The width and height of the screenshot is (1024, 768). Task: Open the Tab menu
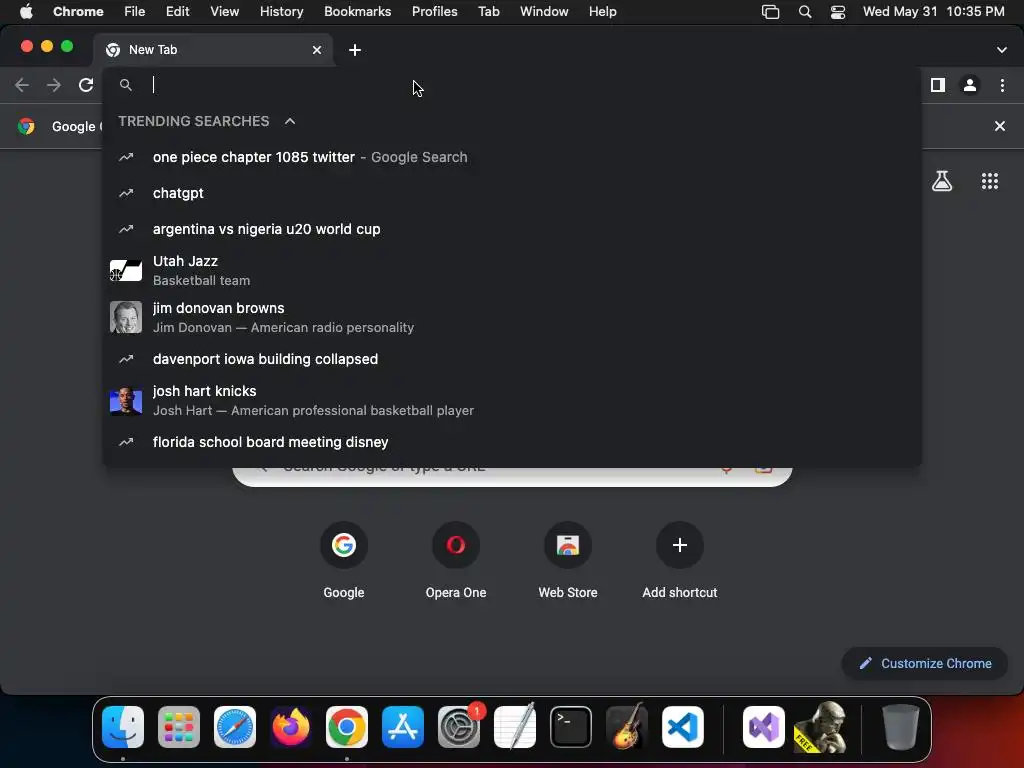[x=488, y=12]
